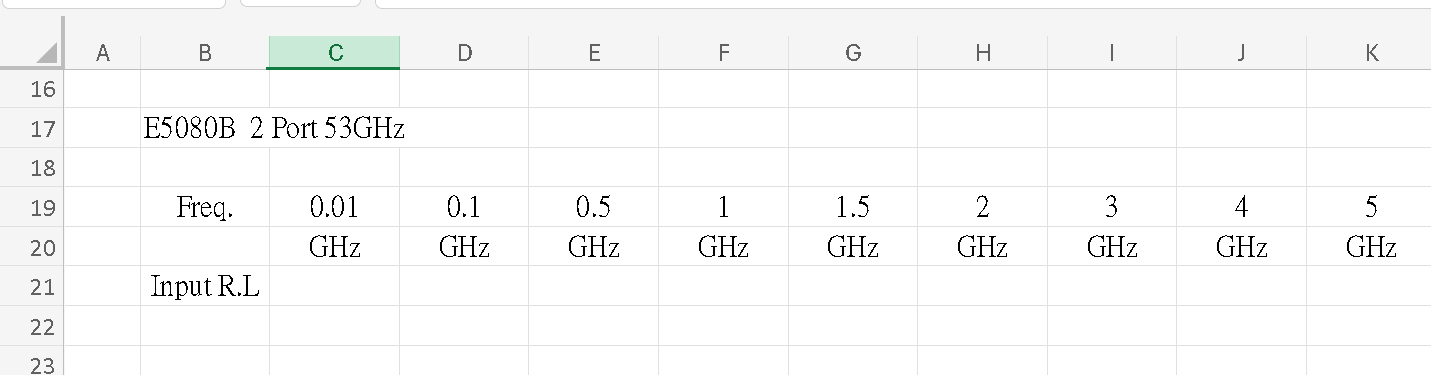Select the Input R.L cell
The width and height of the screenshot is (1431, 375).
[205, 287]
